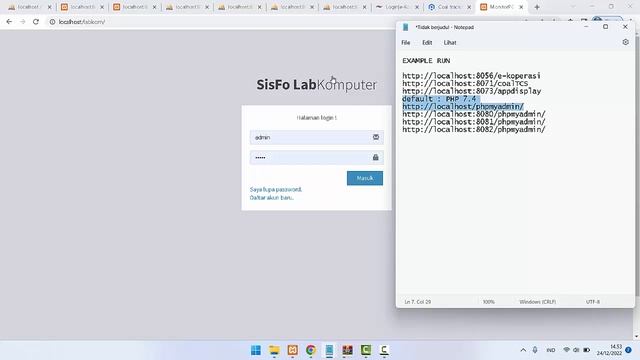Image resolution: width=640 pixels, height=360 pixels.
Task: Open the notification badge icon
Action: (629, 350)
